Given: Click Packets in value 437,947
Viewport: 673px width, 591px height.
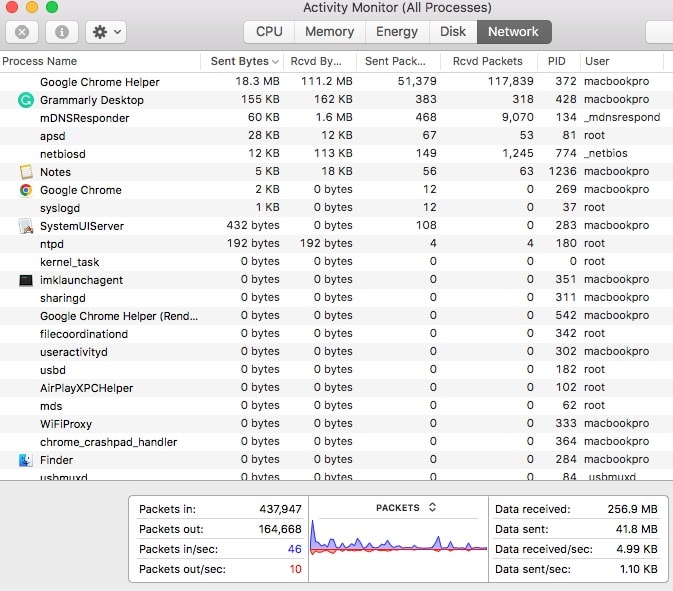Looking at the screenshot, I should (280, 509).
